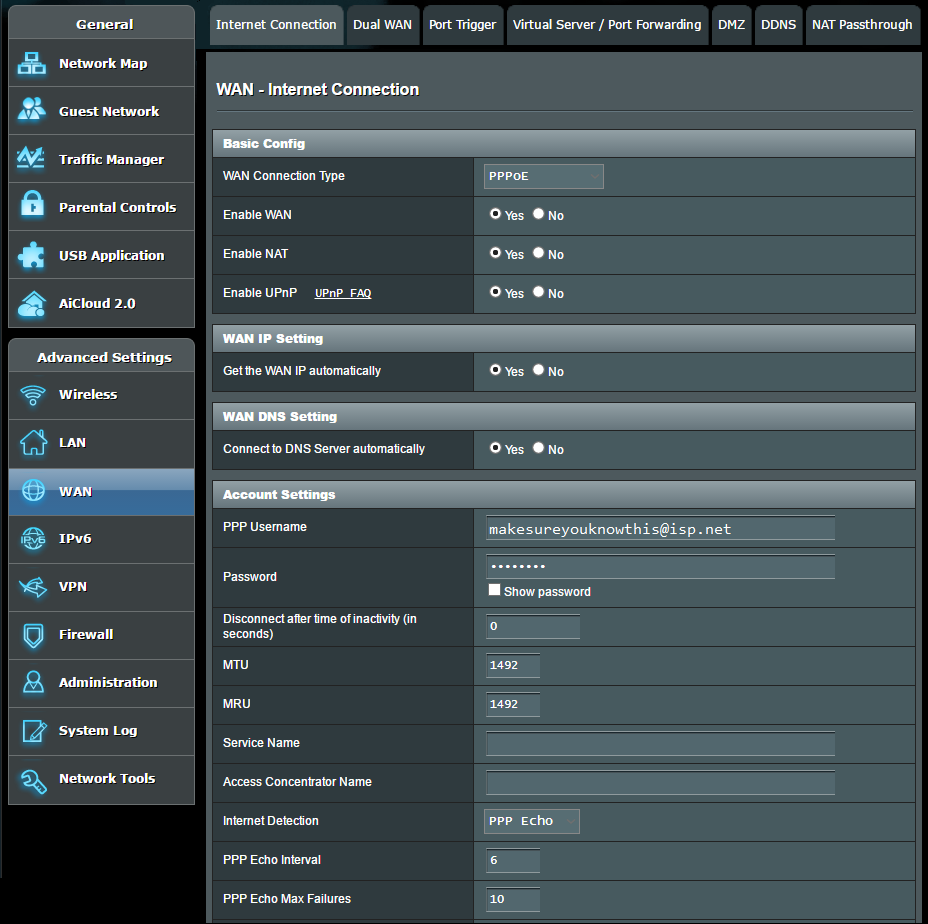This screenshot has width=928, height=924.
Task: Click the USB Application puzzle icon
Action: coord(31,255)
